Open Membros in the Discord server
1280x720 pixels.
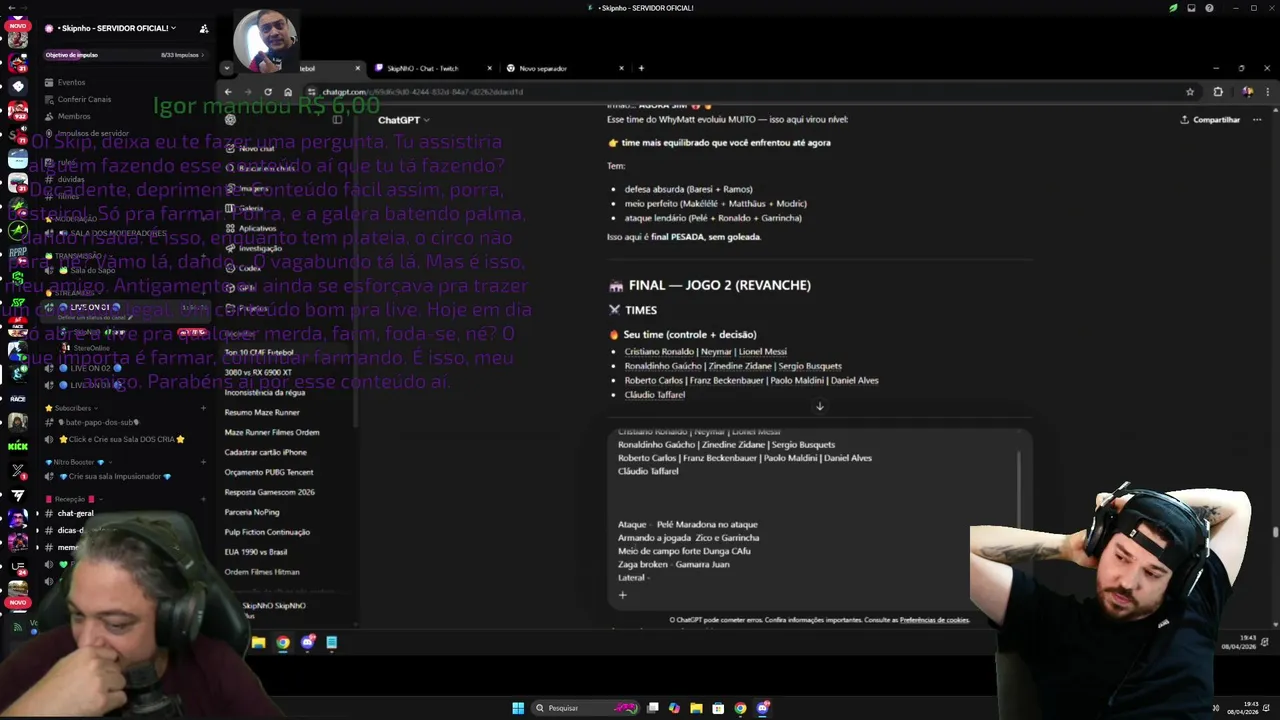point(73,116)
